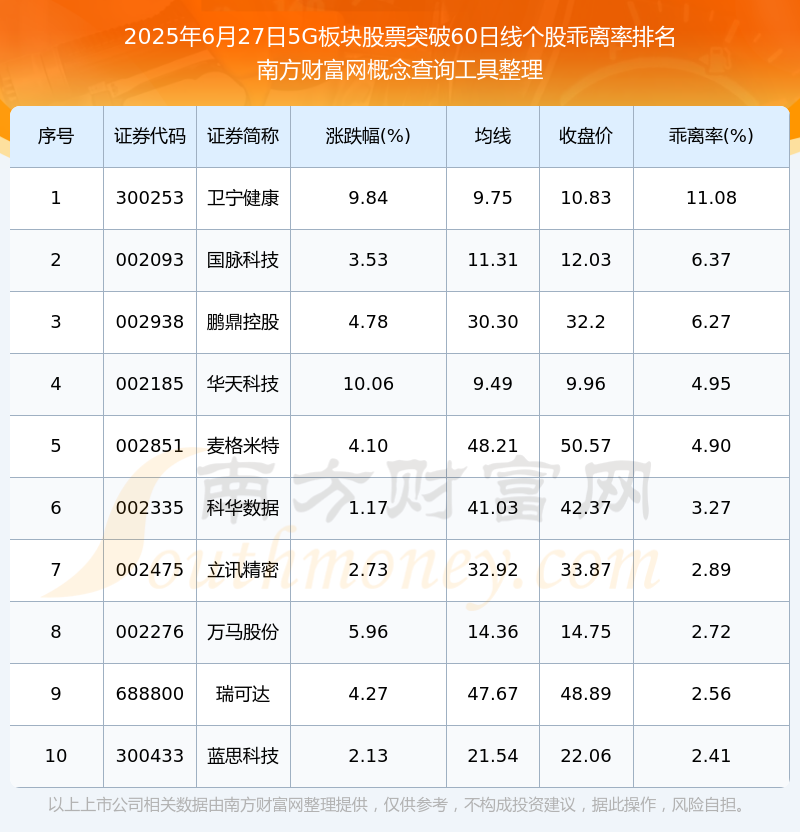The width and height of the screenshot is (800, 832).
Task: Click the 证券代码 column header
Action: 150,136
